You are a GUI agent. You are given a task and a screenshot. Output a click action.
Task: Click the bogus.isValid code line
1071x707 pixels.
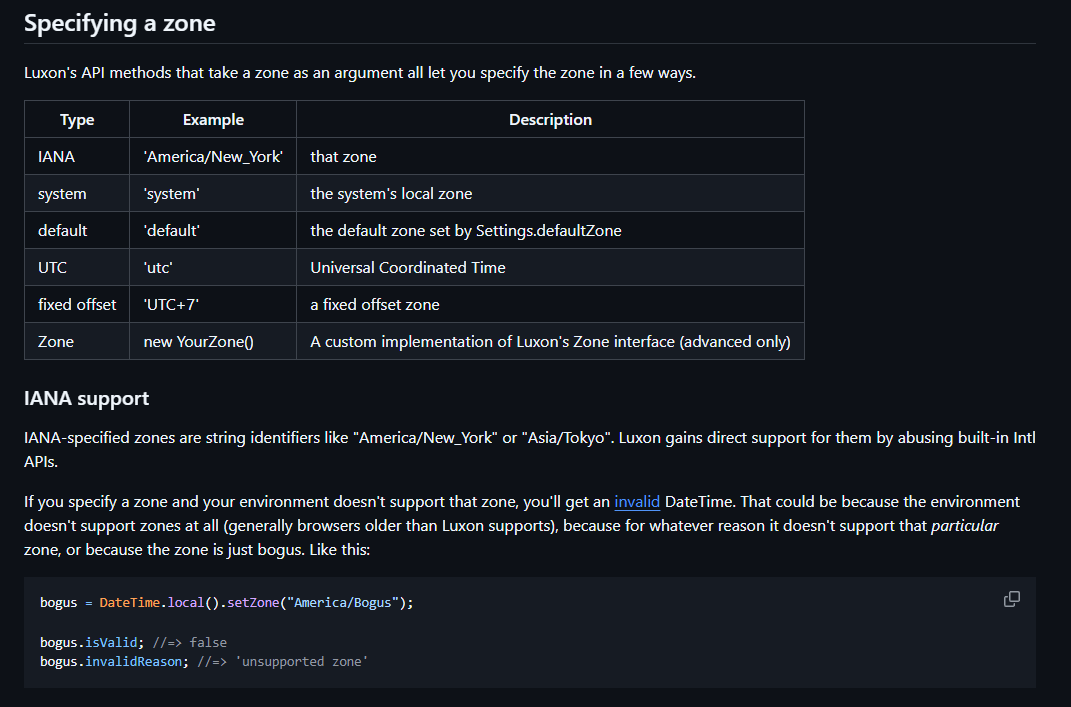point(133,642)
